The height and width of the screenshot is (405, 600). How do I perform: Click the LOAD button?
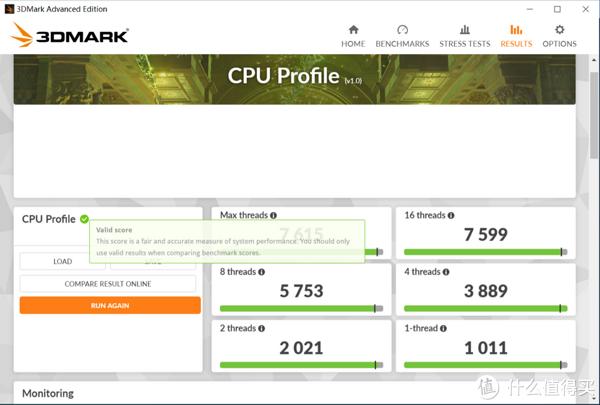[62, 261]
